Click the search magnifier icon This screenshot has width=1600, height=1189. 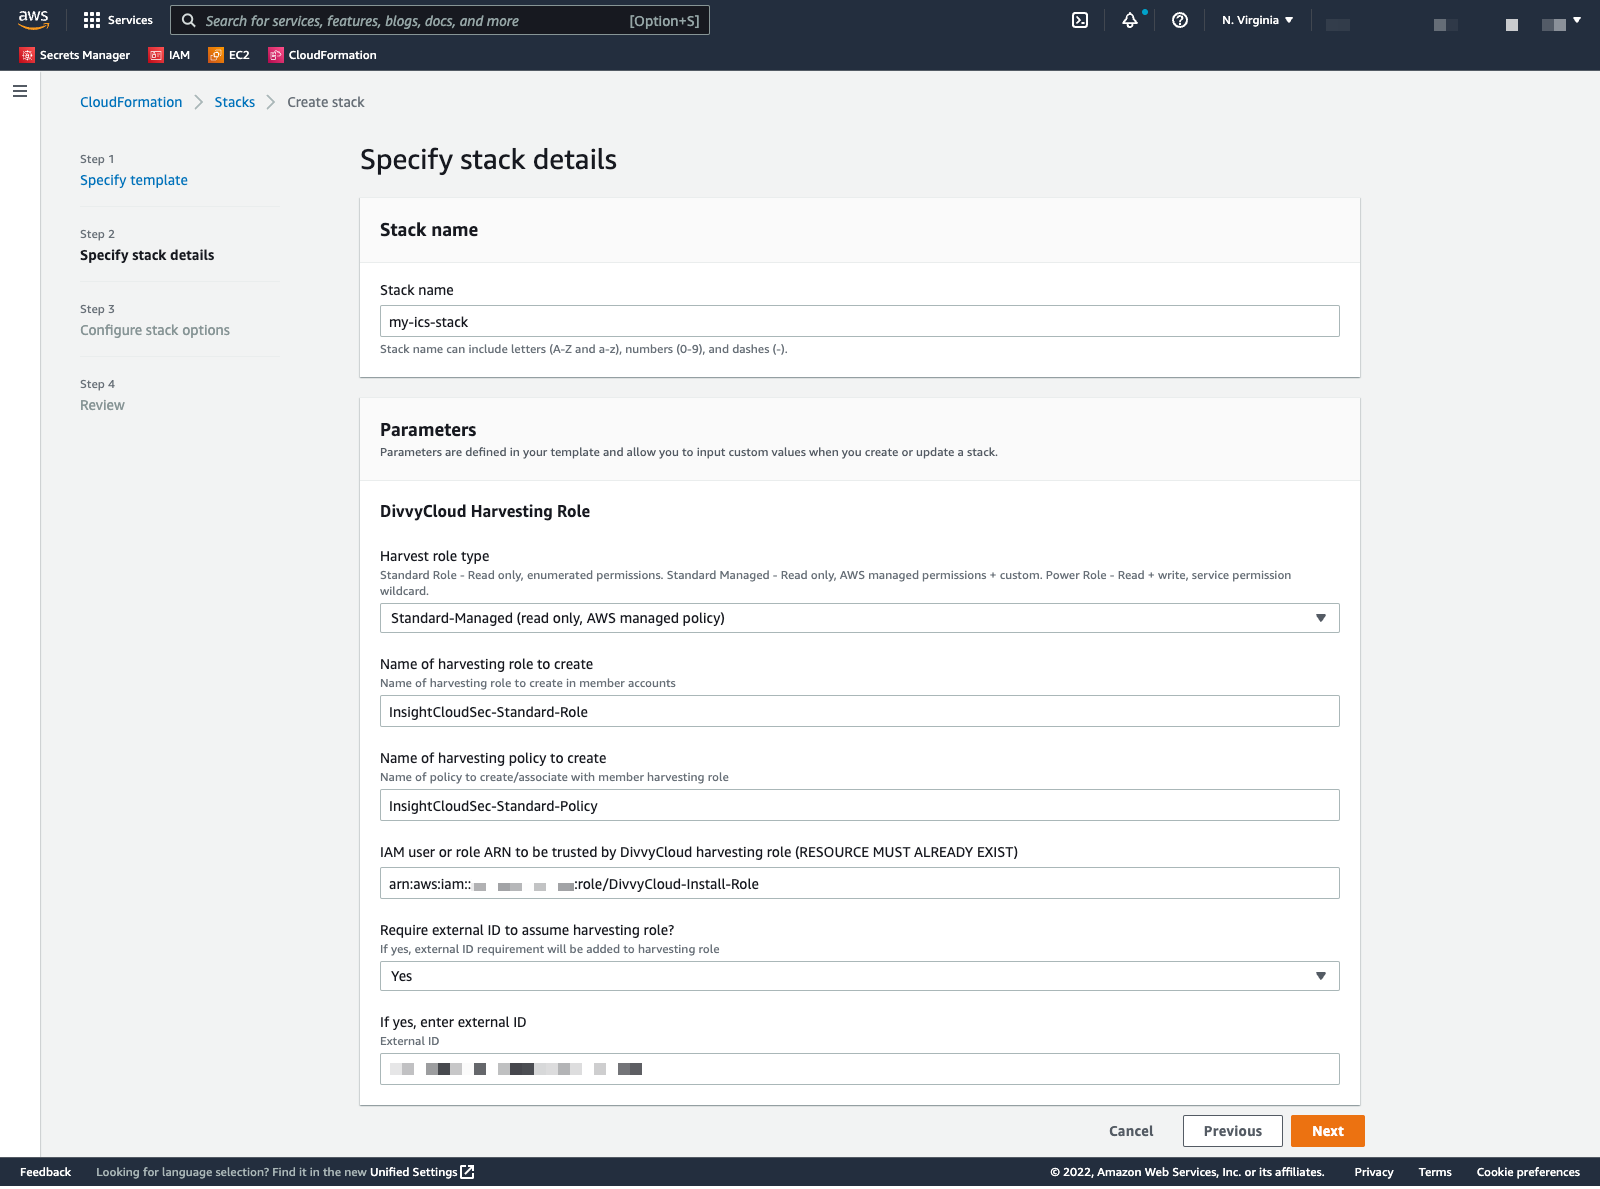pyautogui.click(x=188, y=20)
